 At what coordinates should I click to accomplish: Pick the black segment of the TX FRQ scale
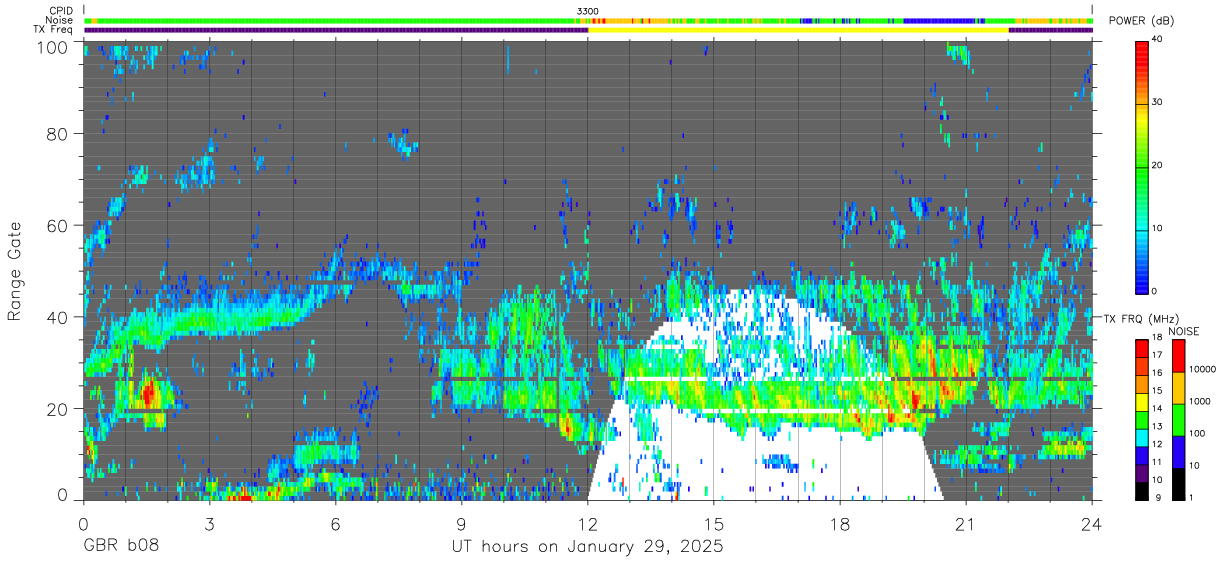pos(1142,492)
